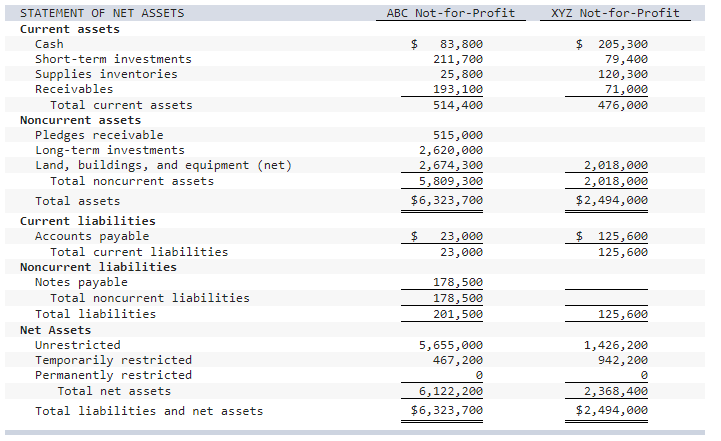Select the value 79,400
Viewport: 721px width, 441px height.
click(x=626, y=59)
